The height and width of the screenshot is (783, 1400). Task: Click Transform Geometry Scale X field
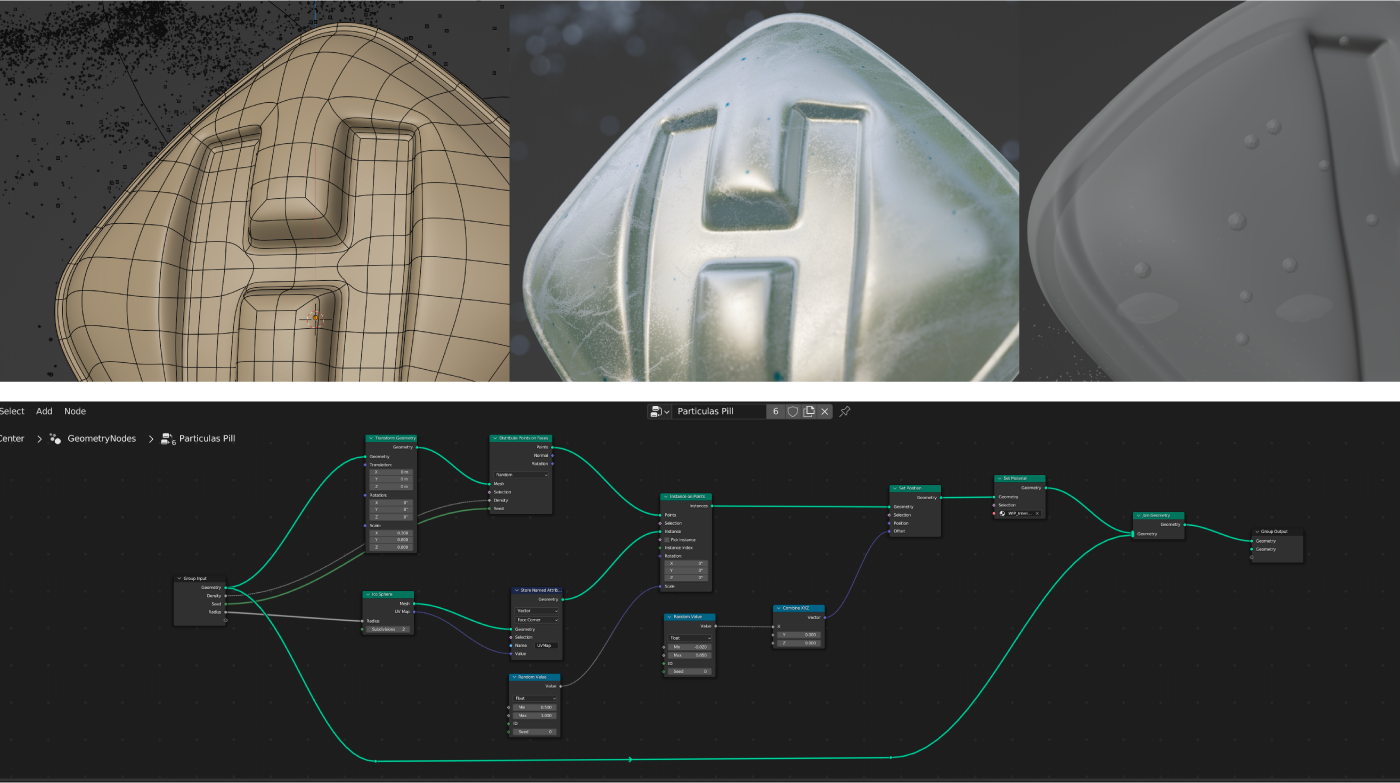[391, 533]
